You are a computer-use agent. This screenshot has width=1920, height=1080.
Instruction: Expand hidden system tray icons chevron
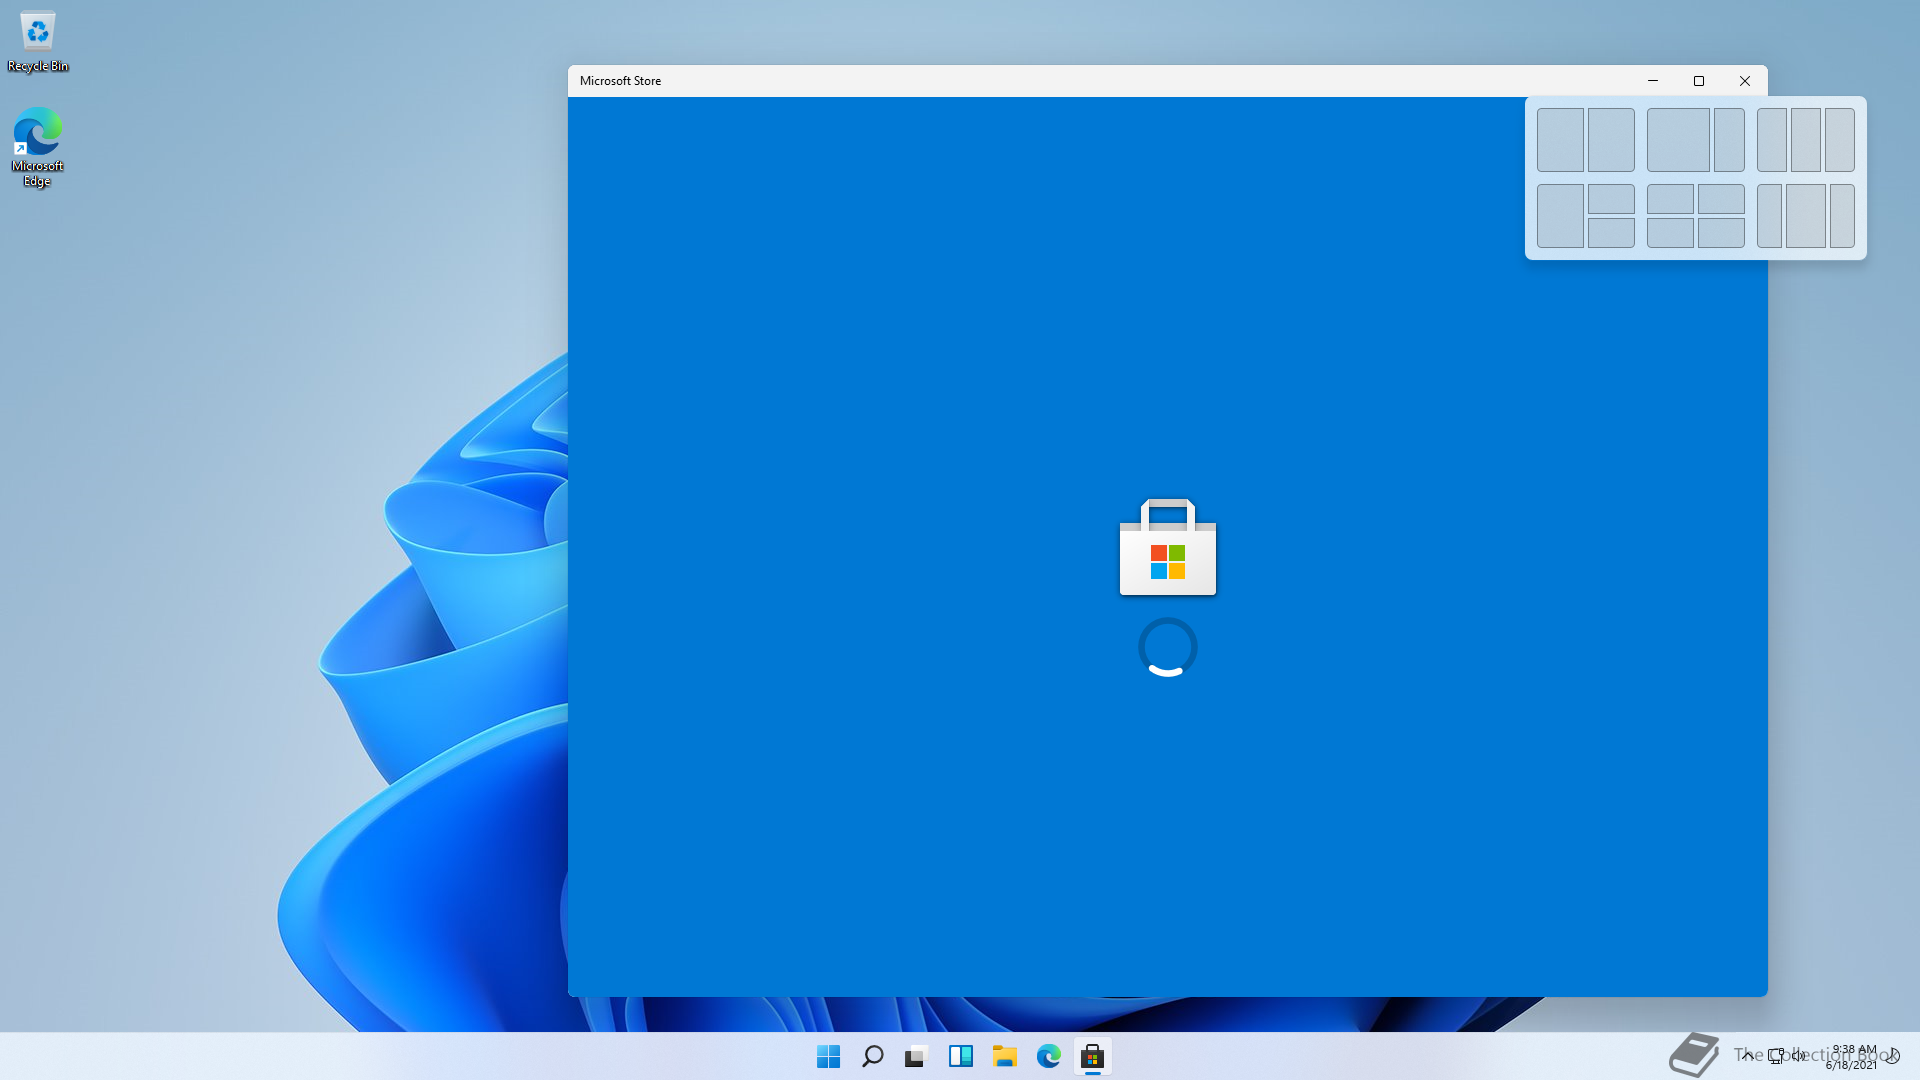[1747, 1056]
